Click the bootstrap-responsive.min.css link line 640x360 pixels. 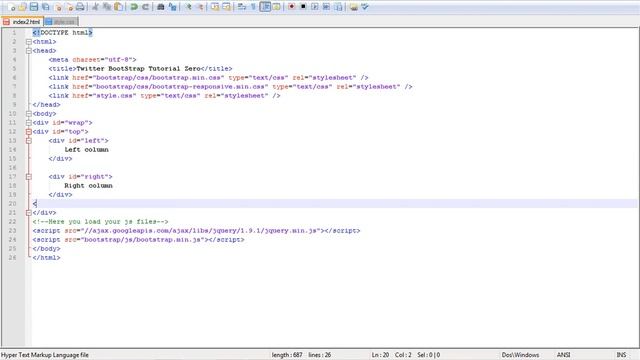coord(231,87)
